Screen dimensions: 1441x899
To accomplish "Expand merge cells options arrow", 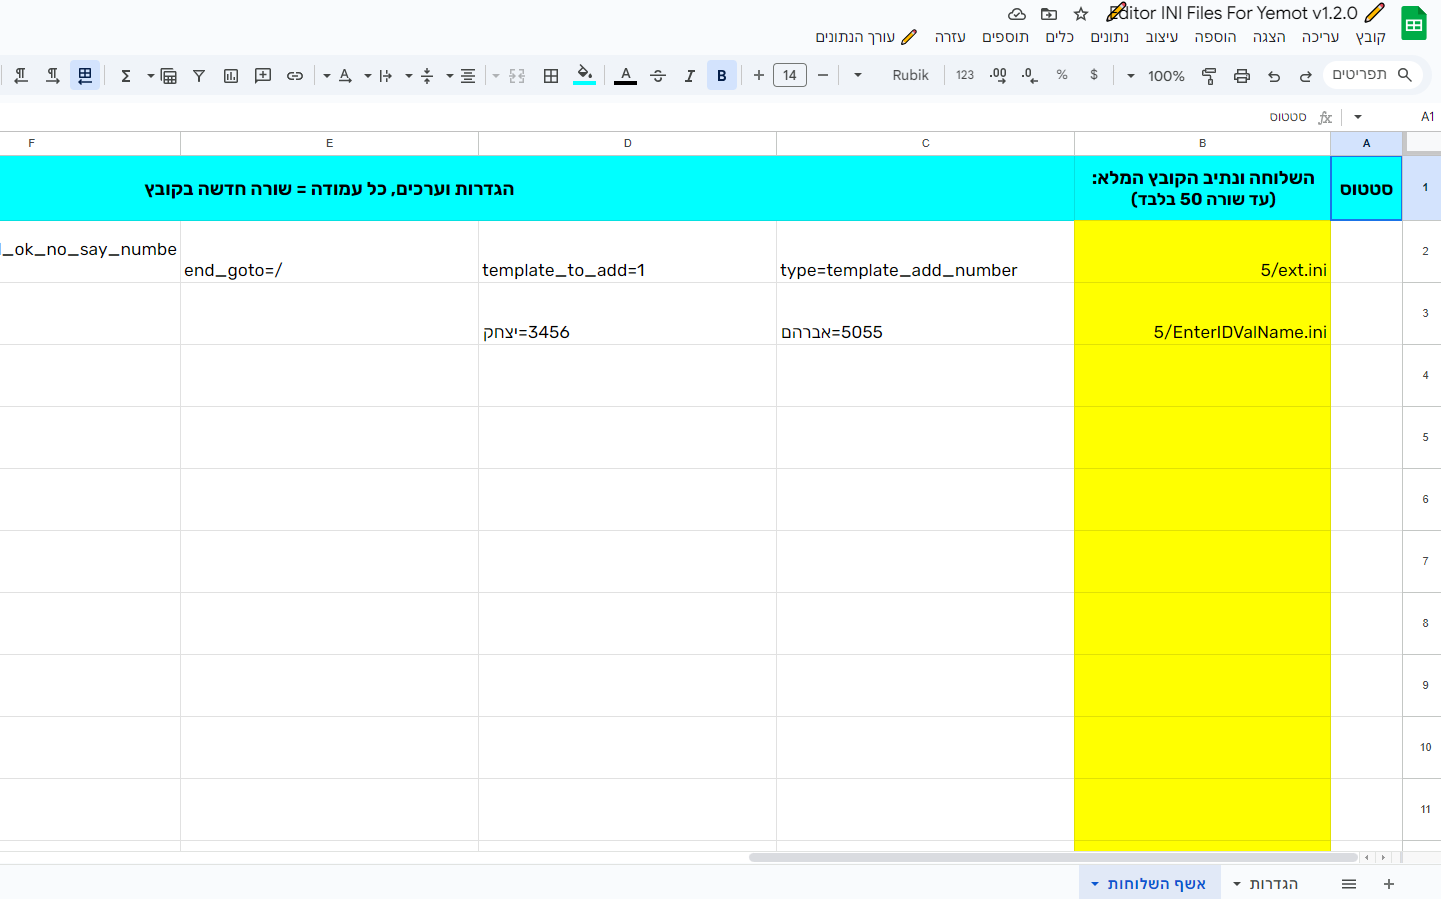I will pyautogui.click(x=496, y=76).
